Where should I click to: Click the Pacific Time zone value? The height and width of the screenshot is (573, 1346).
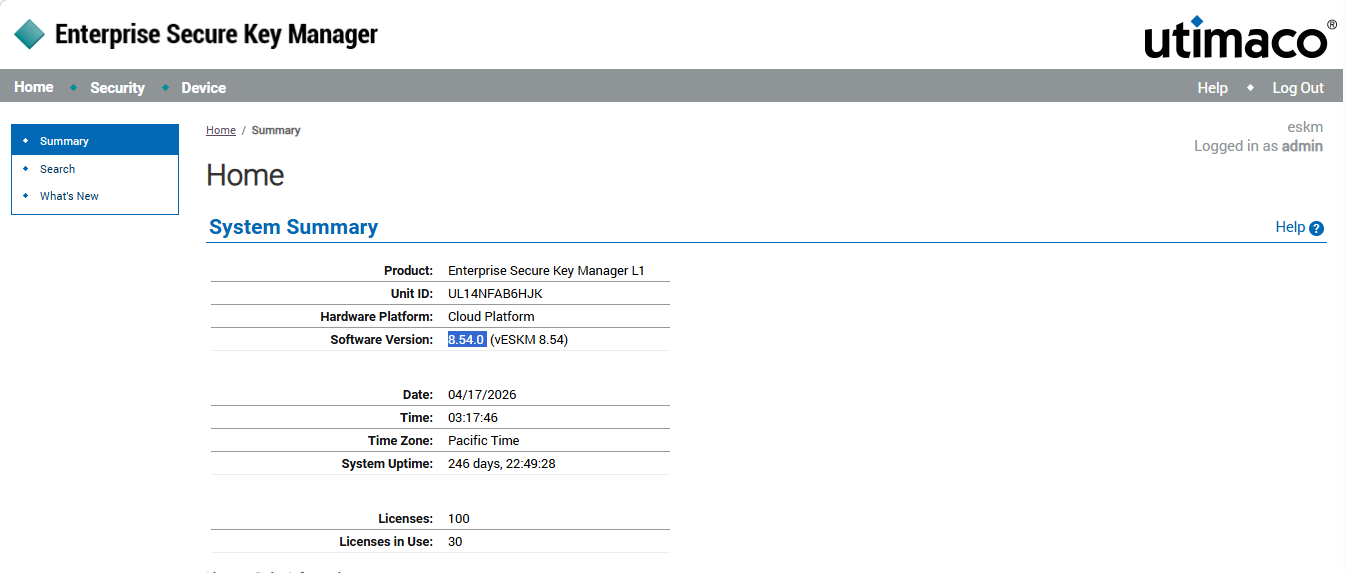[484, 441]
